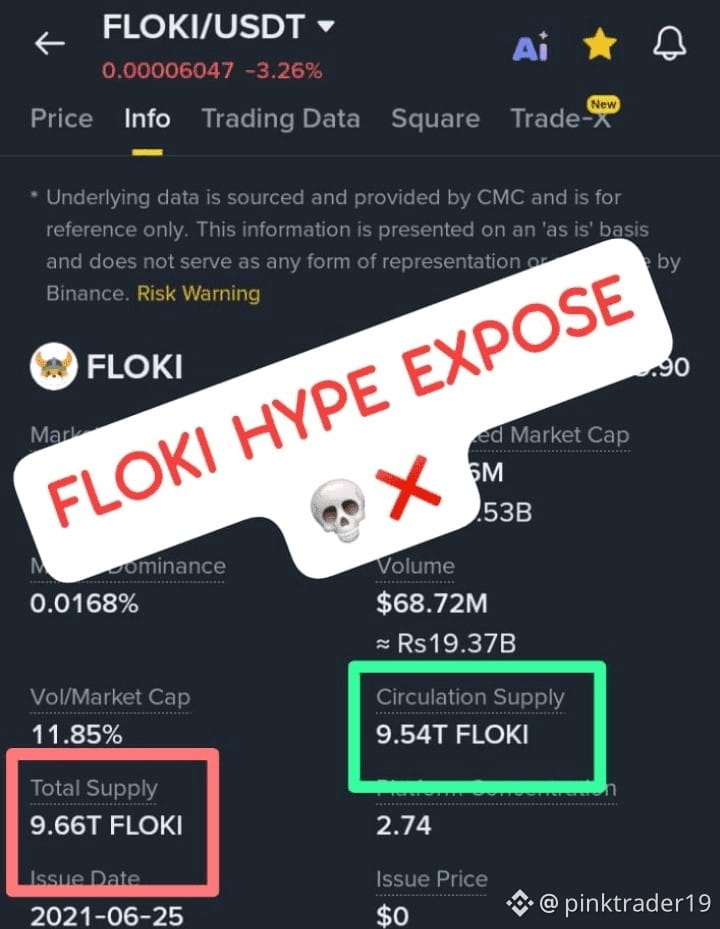Image resolution: width=720 pixels, height=929 pixels.
Task: Toggle the favorite star icon
Action: click(599, 45)
